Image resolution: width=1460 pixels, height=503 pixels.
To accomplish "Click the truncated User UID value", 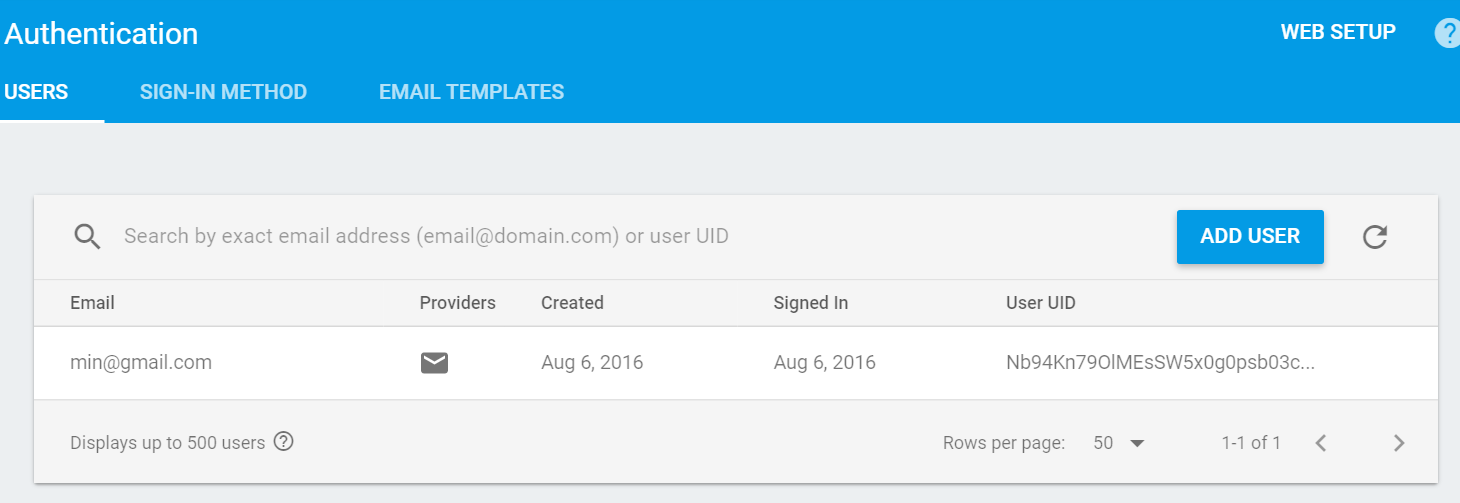I will pos(1160,363).
